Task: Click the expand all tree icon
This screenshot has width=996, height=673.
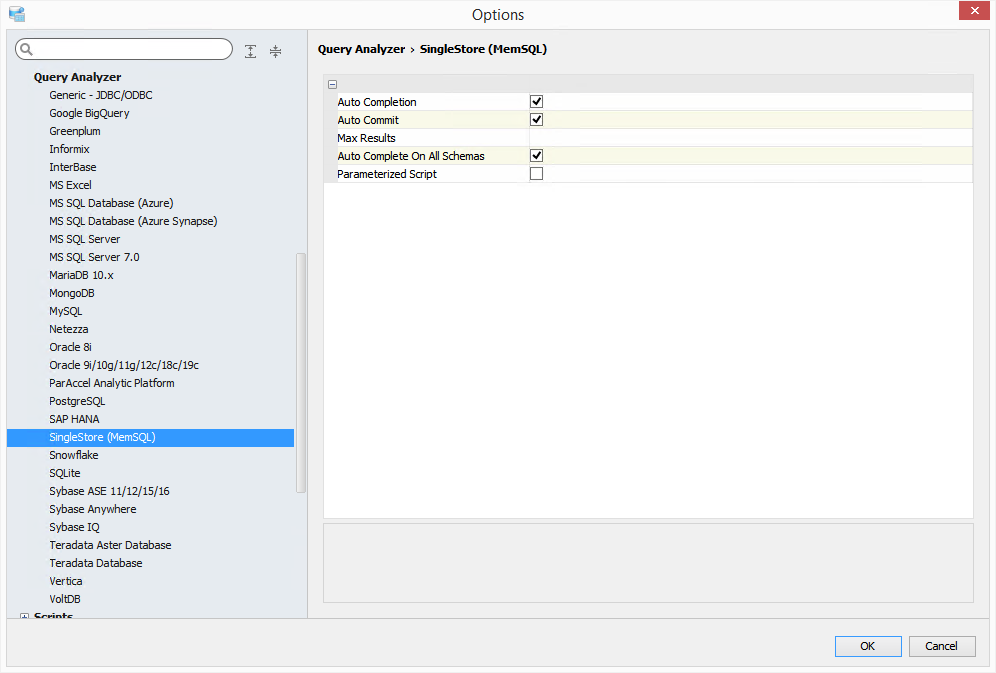Action: (x=250, y=51)
